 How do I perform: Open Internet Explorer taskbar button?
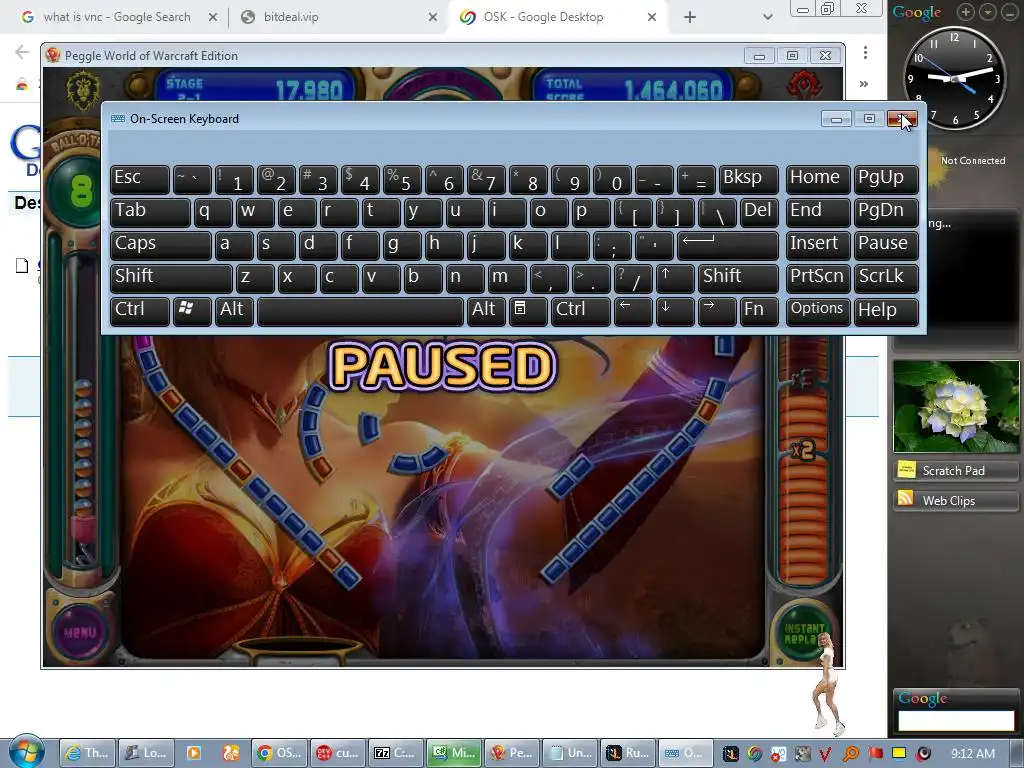(x=87, y=753)
